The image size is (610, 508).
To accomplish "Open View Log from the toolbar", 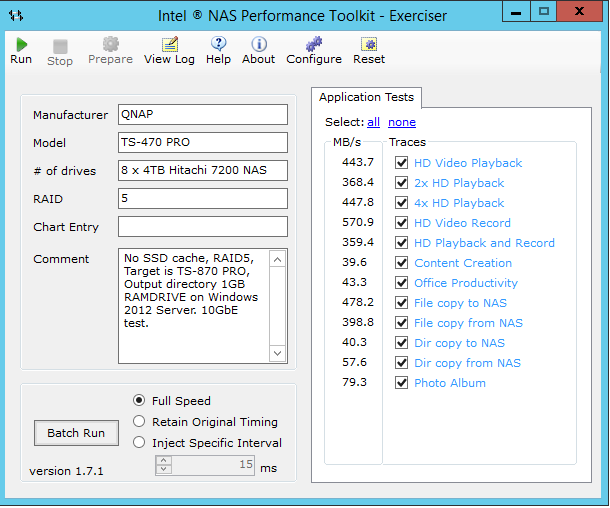I will 169,45.
